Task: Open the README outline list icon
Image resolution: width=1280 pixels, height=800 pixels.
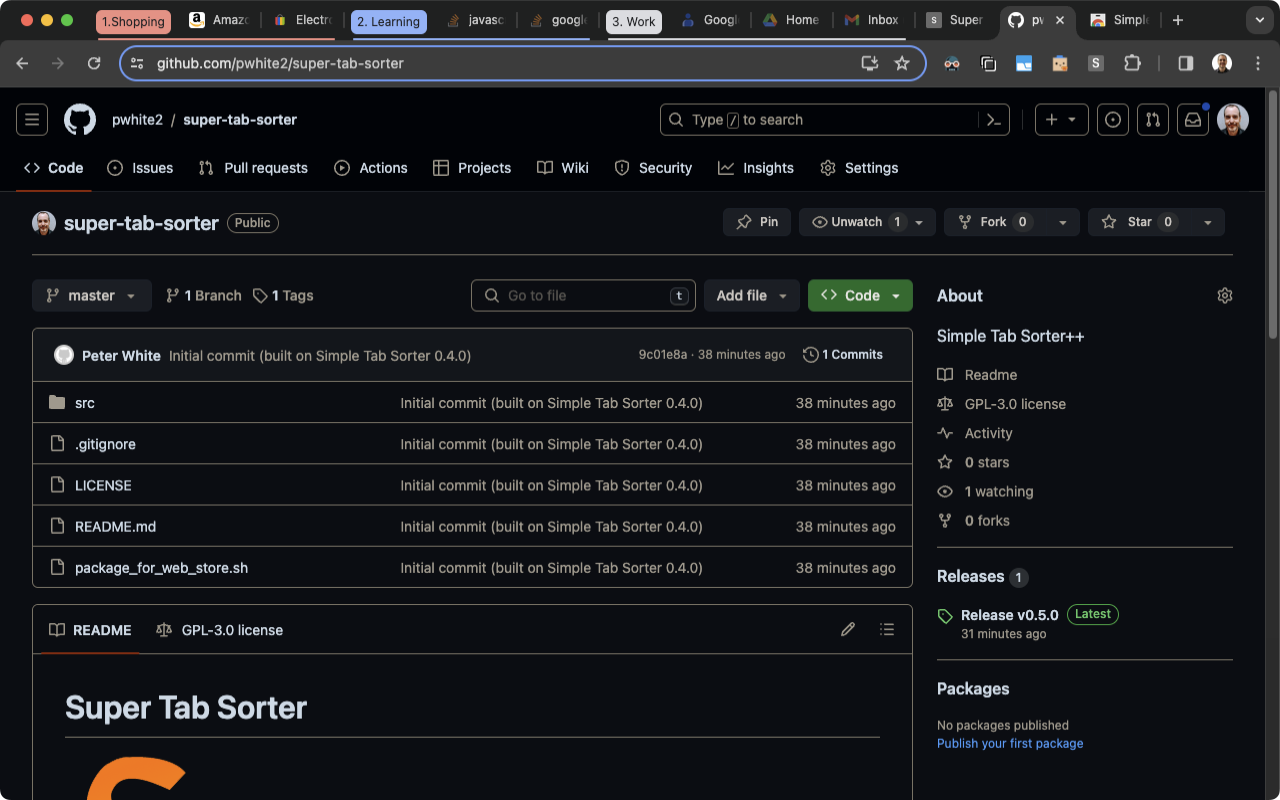Action: (886, 629)
